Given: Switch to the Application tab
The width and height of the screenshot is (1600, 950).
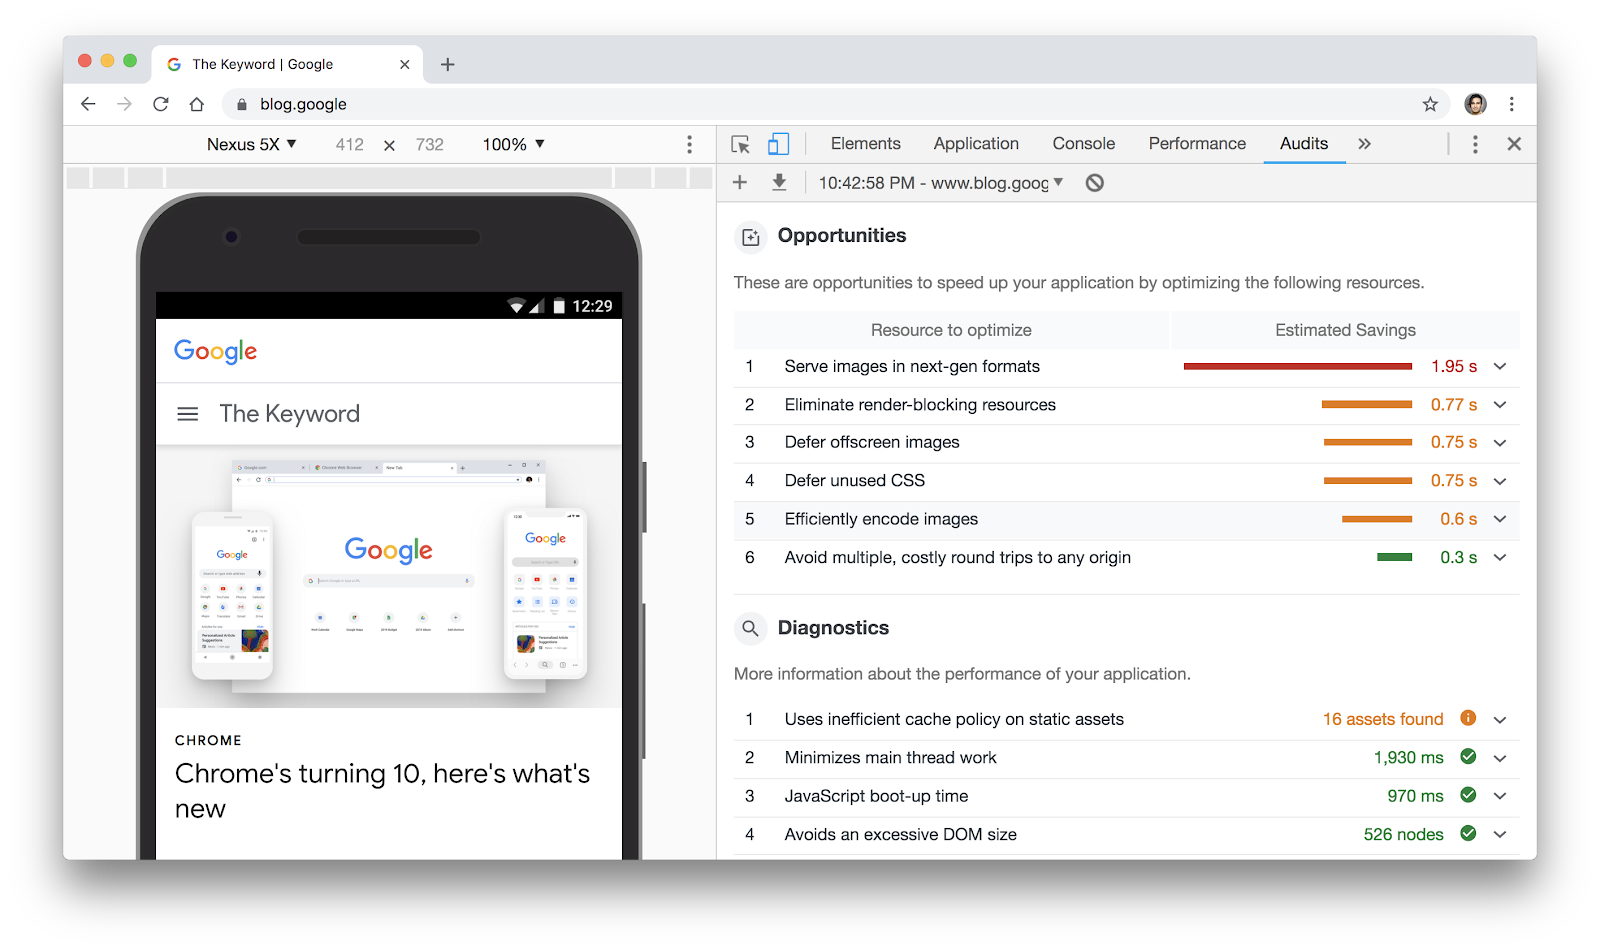Looking at the screenshot, I should point(976,144).
